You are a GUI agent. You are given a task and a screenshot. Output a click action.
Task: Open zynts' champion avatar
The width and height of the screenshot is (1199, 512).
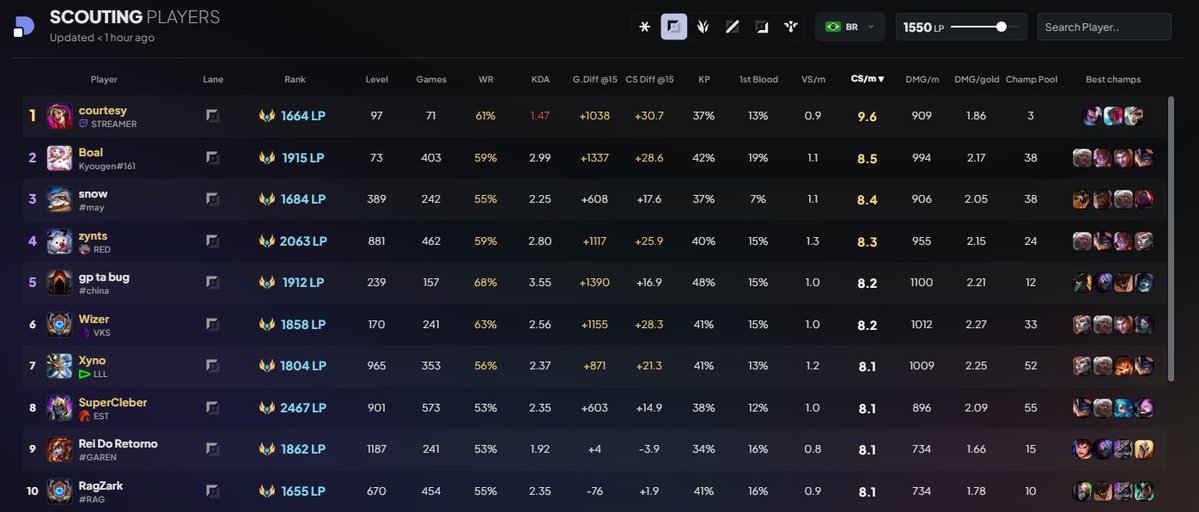(x=60, y=241)
